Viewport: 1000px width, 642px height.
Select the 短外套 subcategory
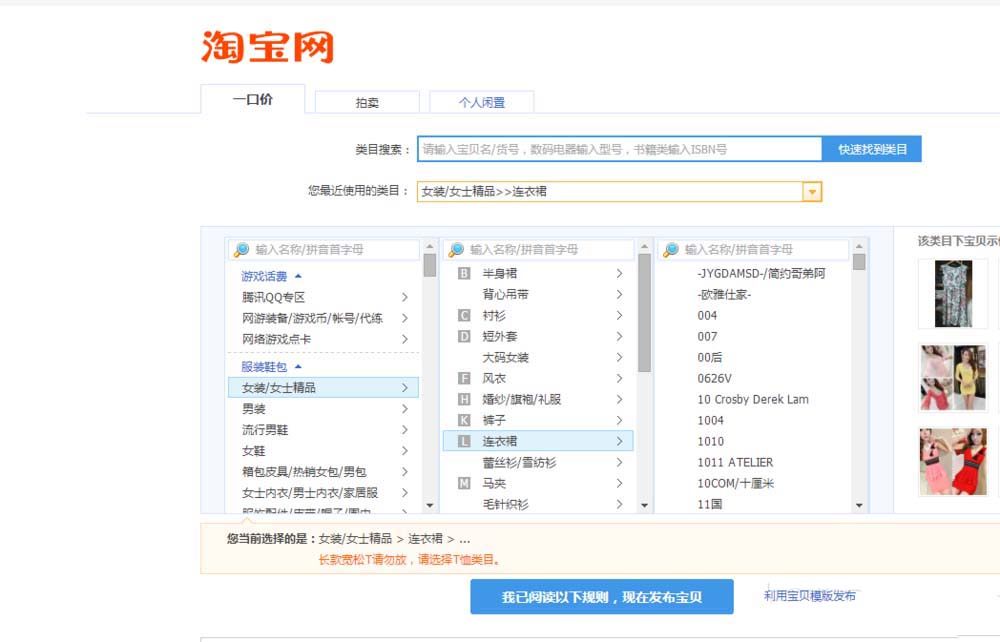[538, 337]
